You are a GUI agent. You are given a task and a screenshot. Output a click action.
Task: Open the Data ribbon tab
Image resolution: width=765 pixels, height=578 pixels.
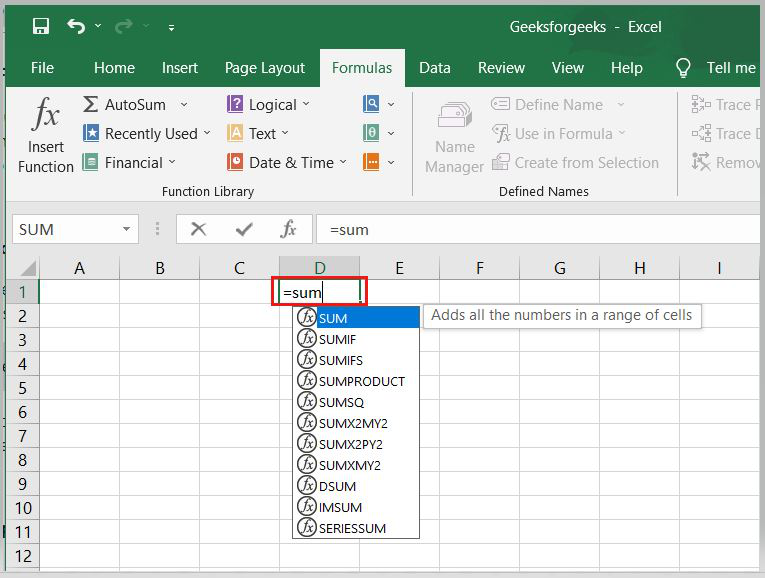tap(434, 68)
